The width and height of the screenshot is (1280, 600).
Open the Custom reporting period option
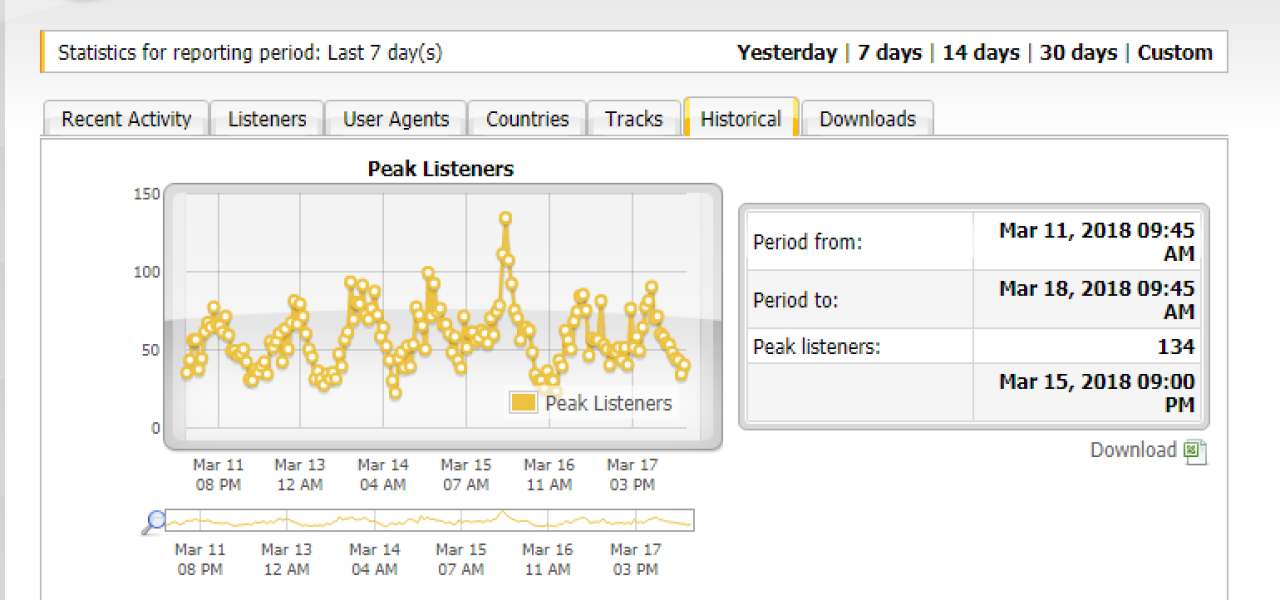[x=1175, y=53]
